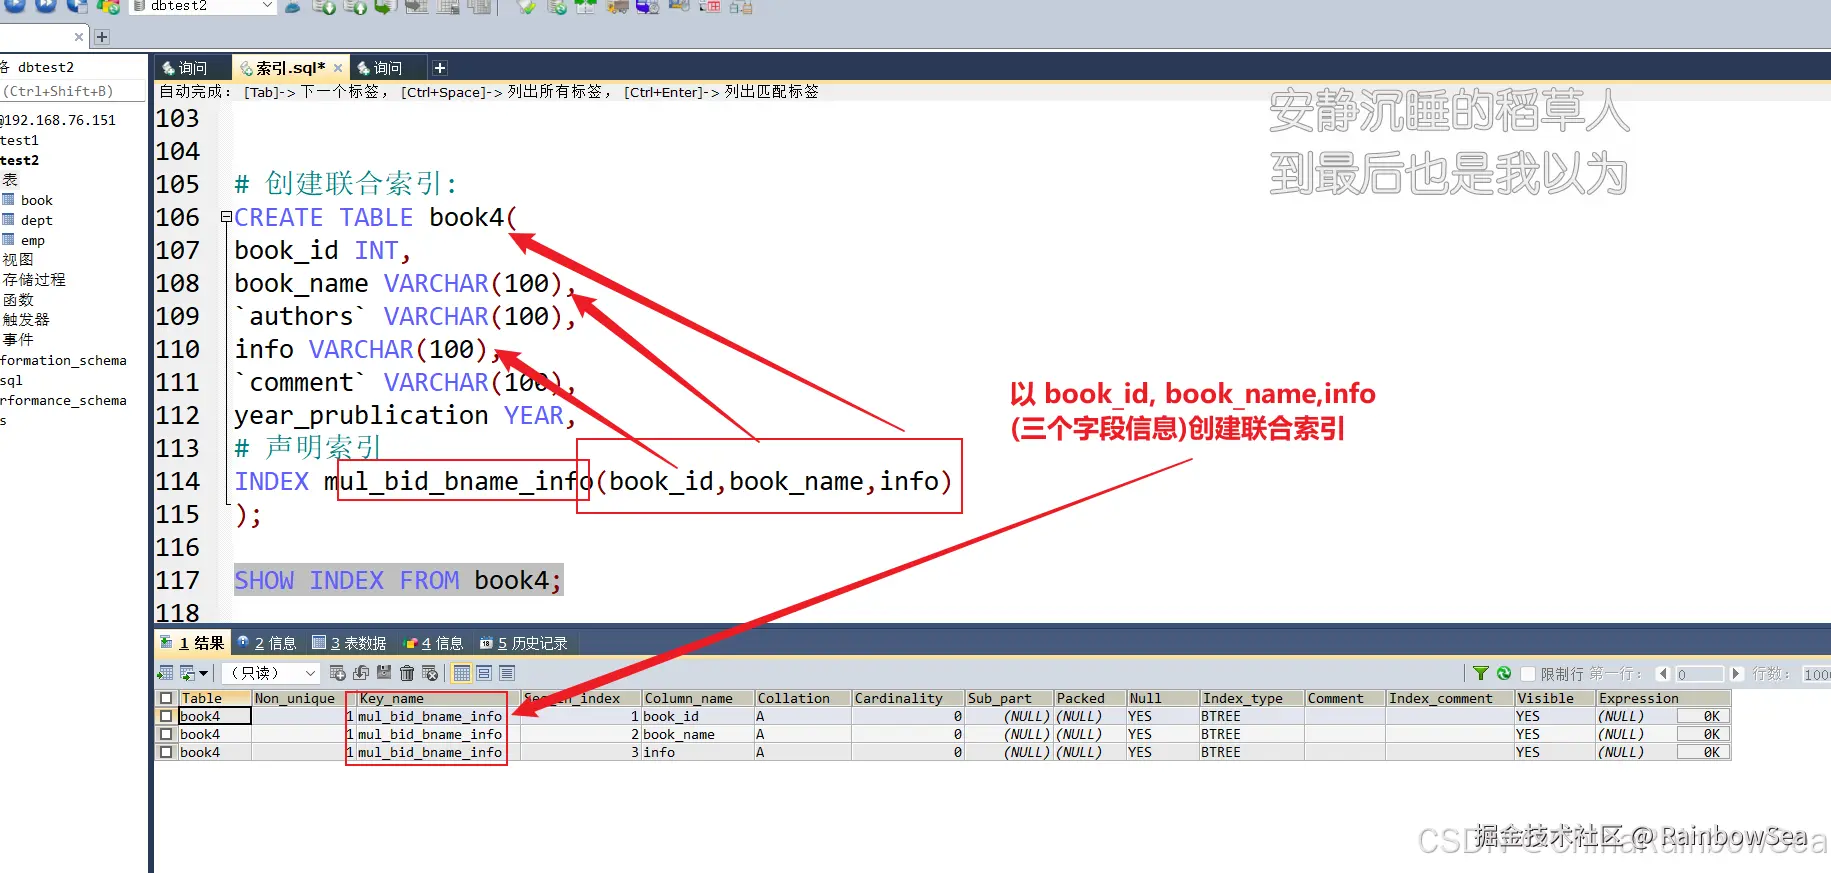Sort by the Cardinality column header

[x=907, y=698]
